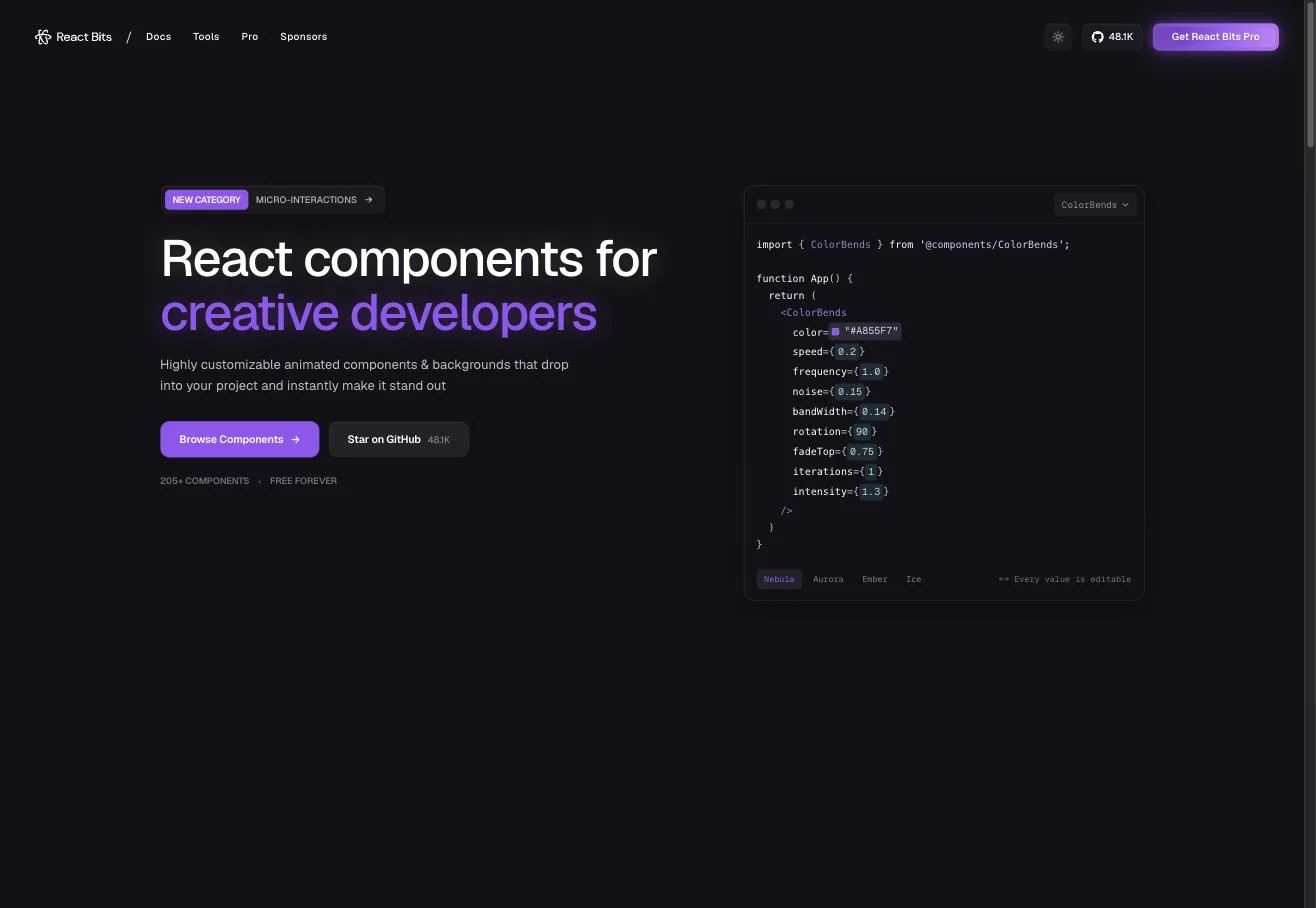Click the rotation value 90

point(862,432)
